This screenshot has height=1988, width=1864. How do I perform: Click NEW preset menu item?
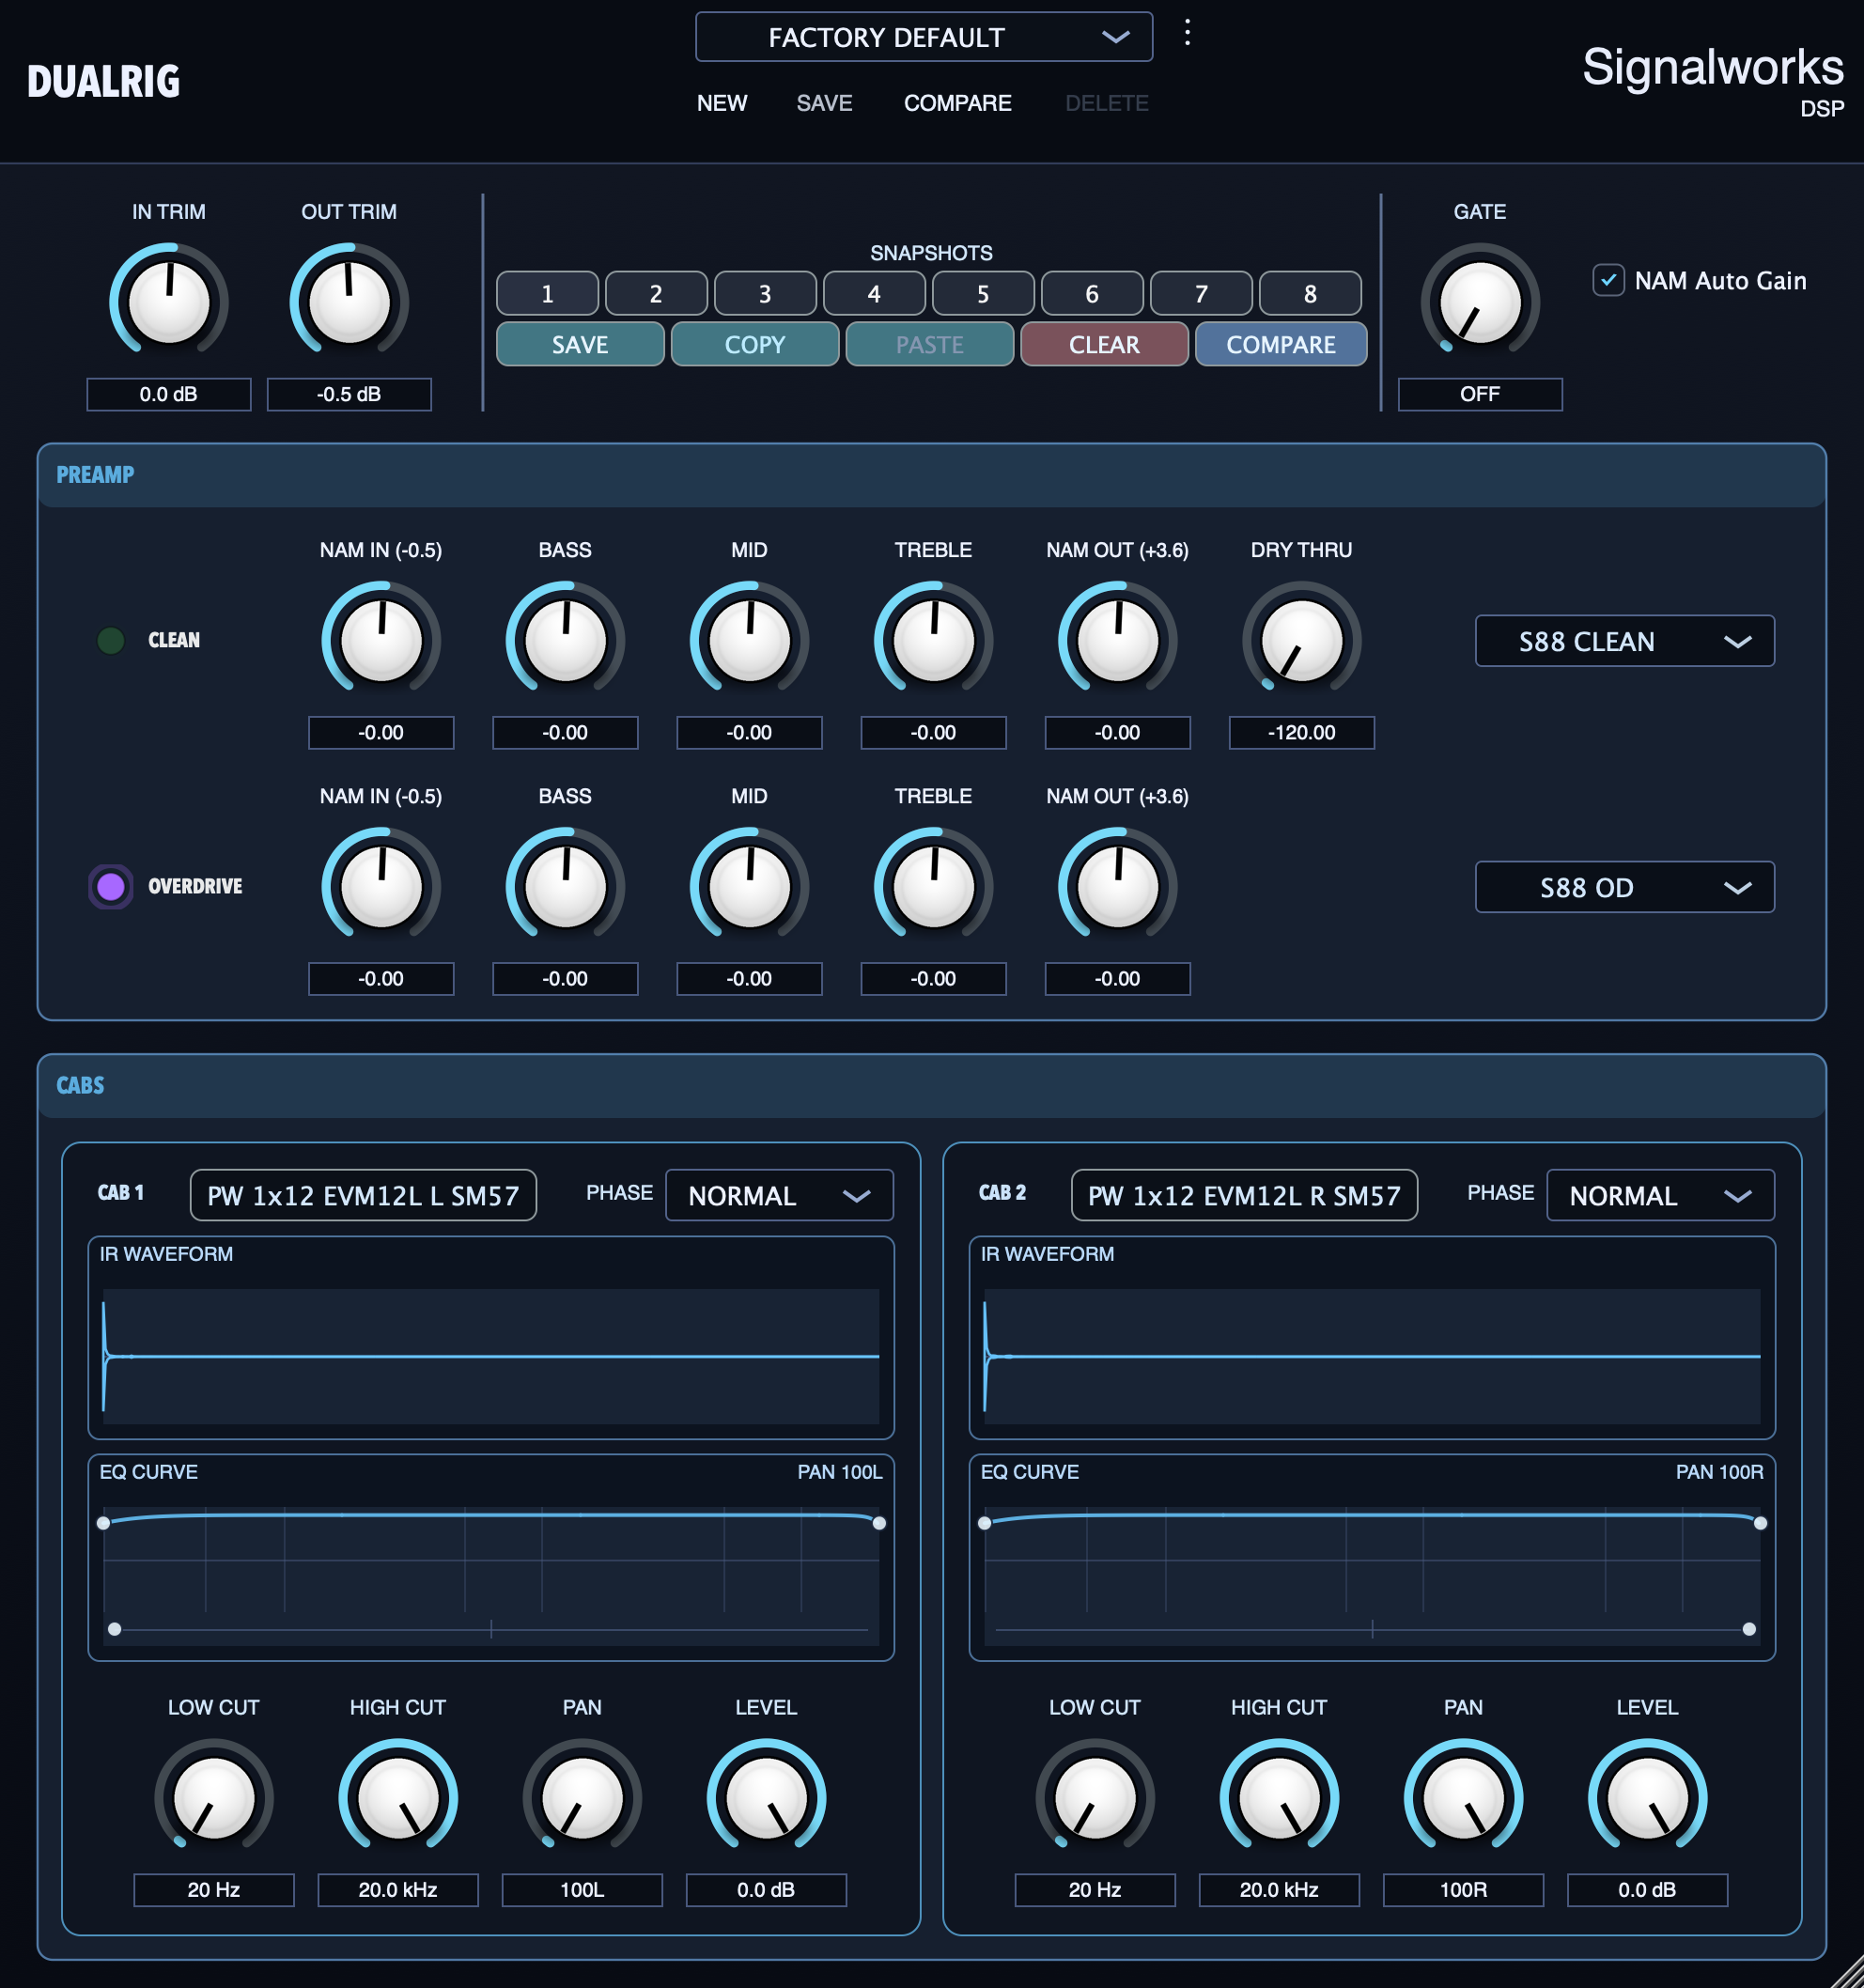tap(722, 103)
